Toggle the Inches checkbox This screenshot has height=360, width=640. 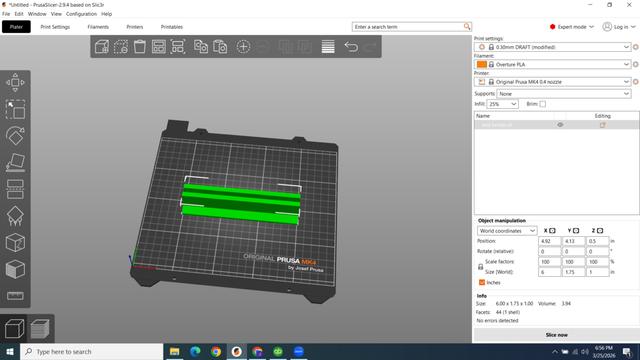[x=482, y=282]
